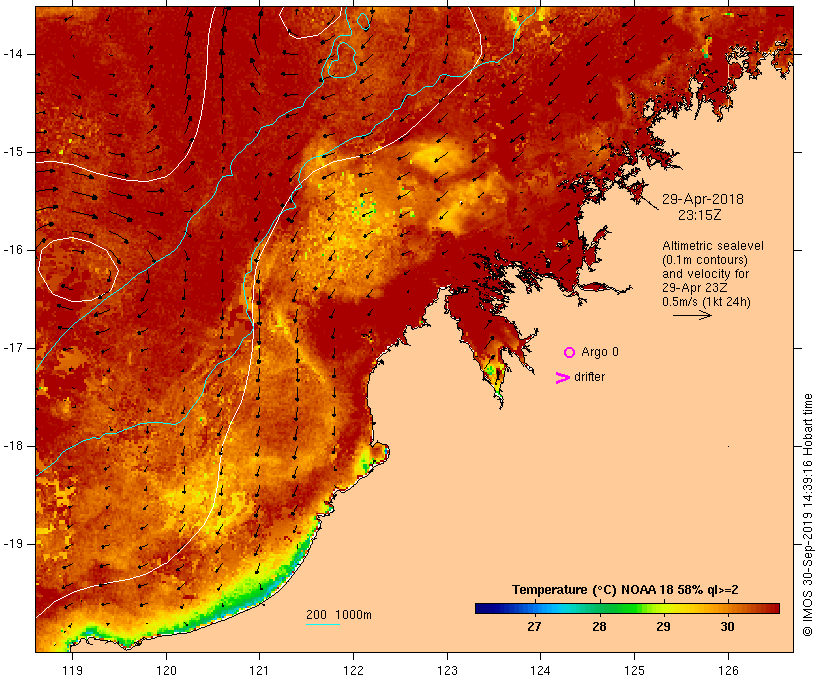This screenshot has height=680, width=820.
Task: Click latitude label '-17'
Action: pyautogui.click(x=12, y=348)
